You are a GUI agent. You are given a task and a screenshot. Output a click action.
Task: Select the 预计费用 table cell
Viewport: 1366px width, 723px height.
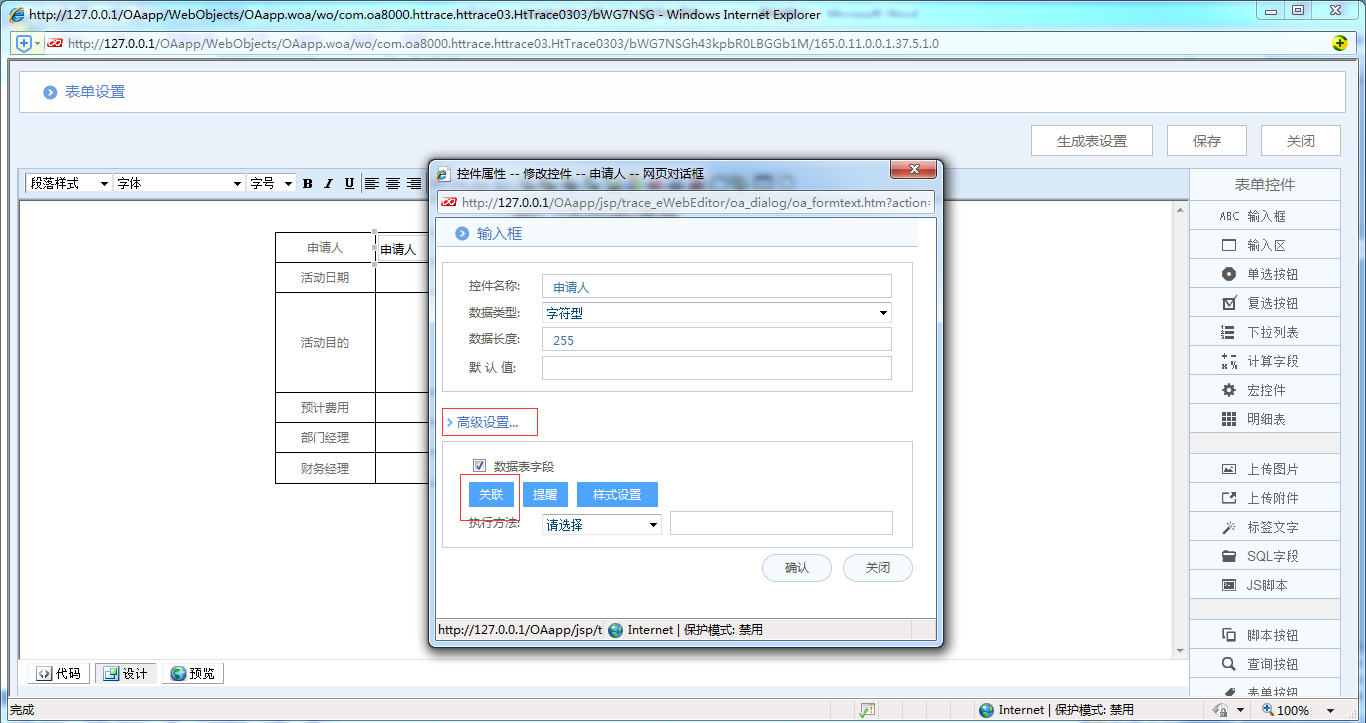(x=325, y=407)
